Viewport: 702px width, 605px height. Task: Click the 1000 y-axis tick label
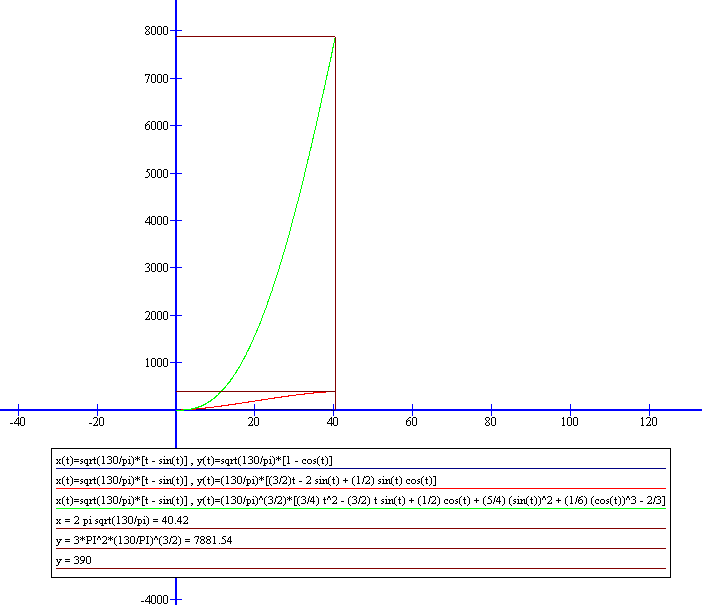click(156, 363)
